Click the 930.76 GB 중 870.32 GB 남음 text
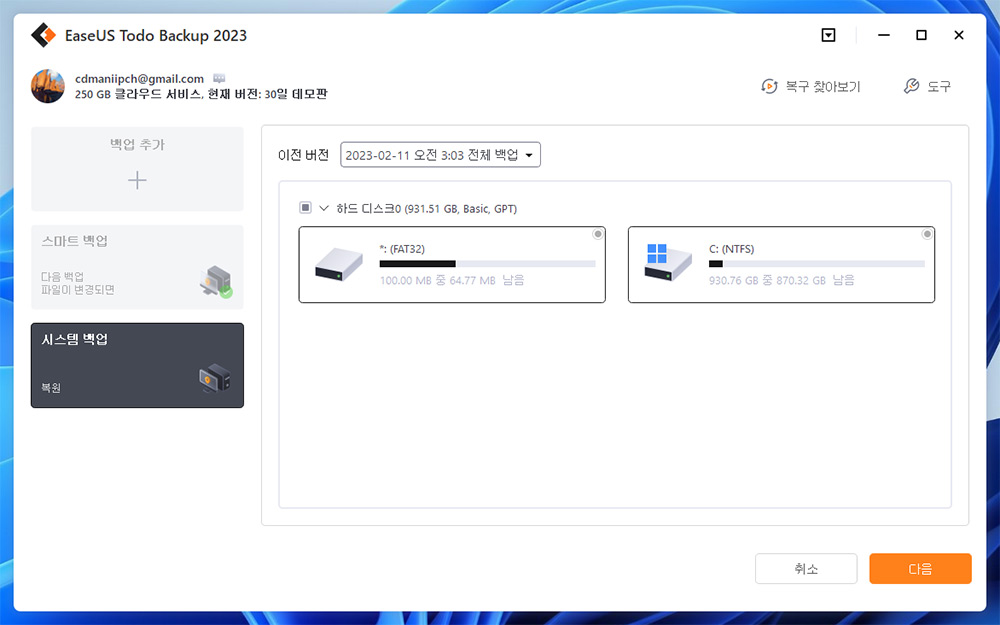Image resolution: width=1000 pixels, height=625 pixels. [x=781, y=280]
